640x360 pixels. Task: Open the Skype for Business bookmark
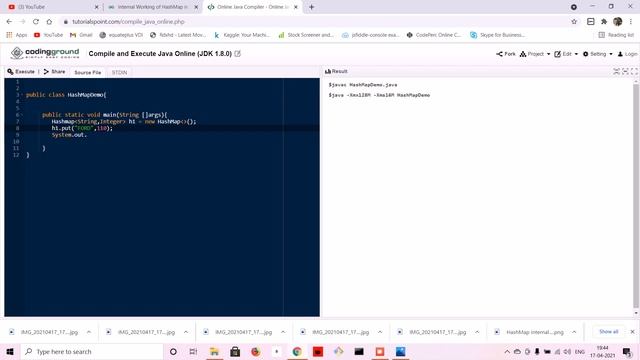tap(498, 35)
